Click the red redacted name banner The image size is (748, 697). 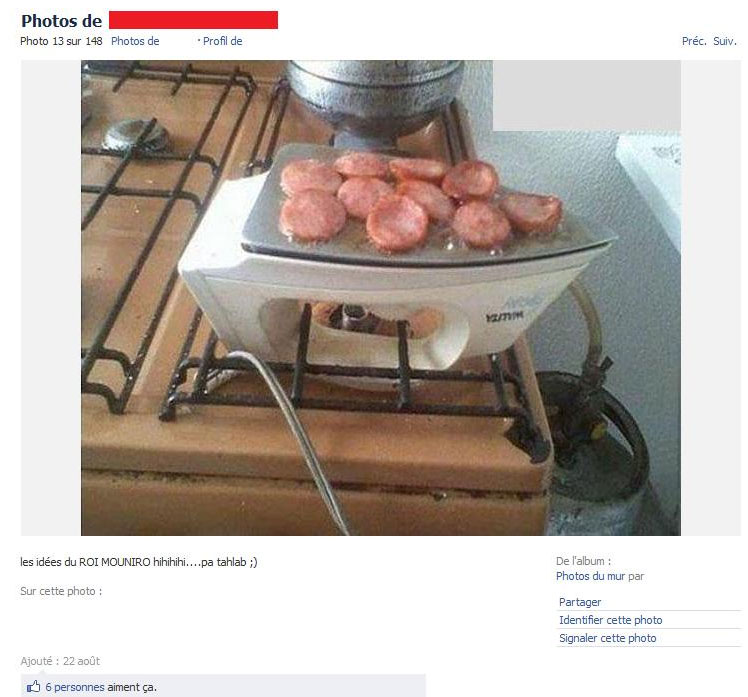(x=193, y=21)
